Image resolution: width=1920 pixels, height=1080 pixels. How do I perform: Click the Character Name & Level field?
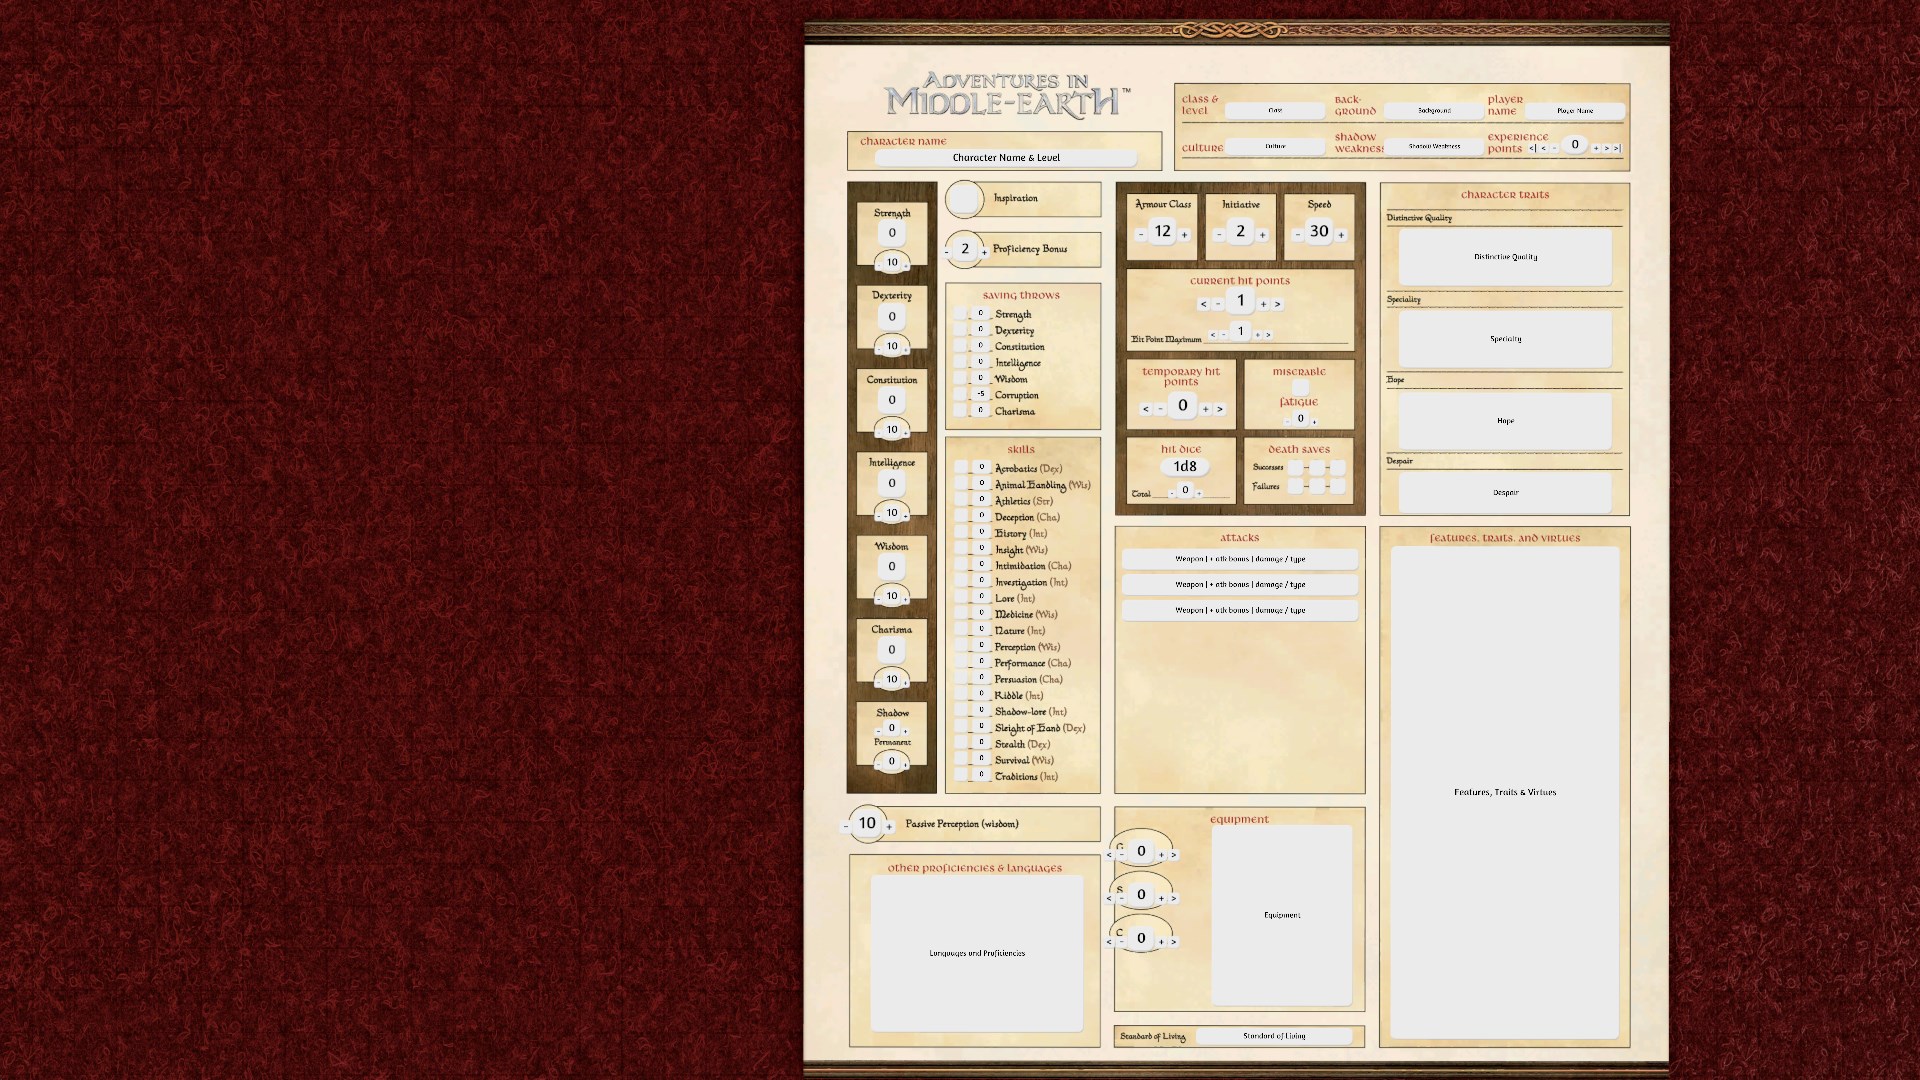tap(1006, 158)
